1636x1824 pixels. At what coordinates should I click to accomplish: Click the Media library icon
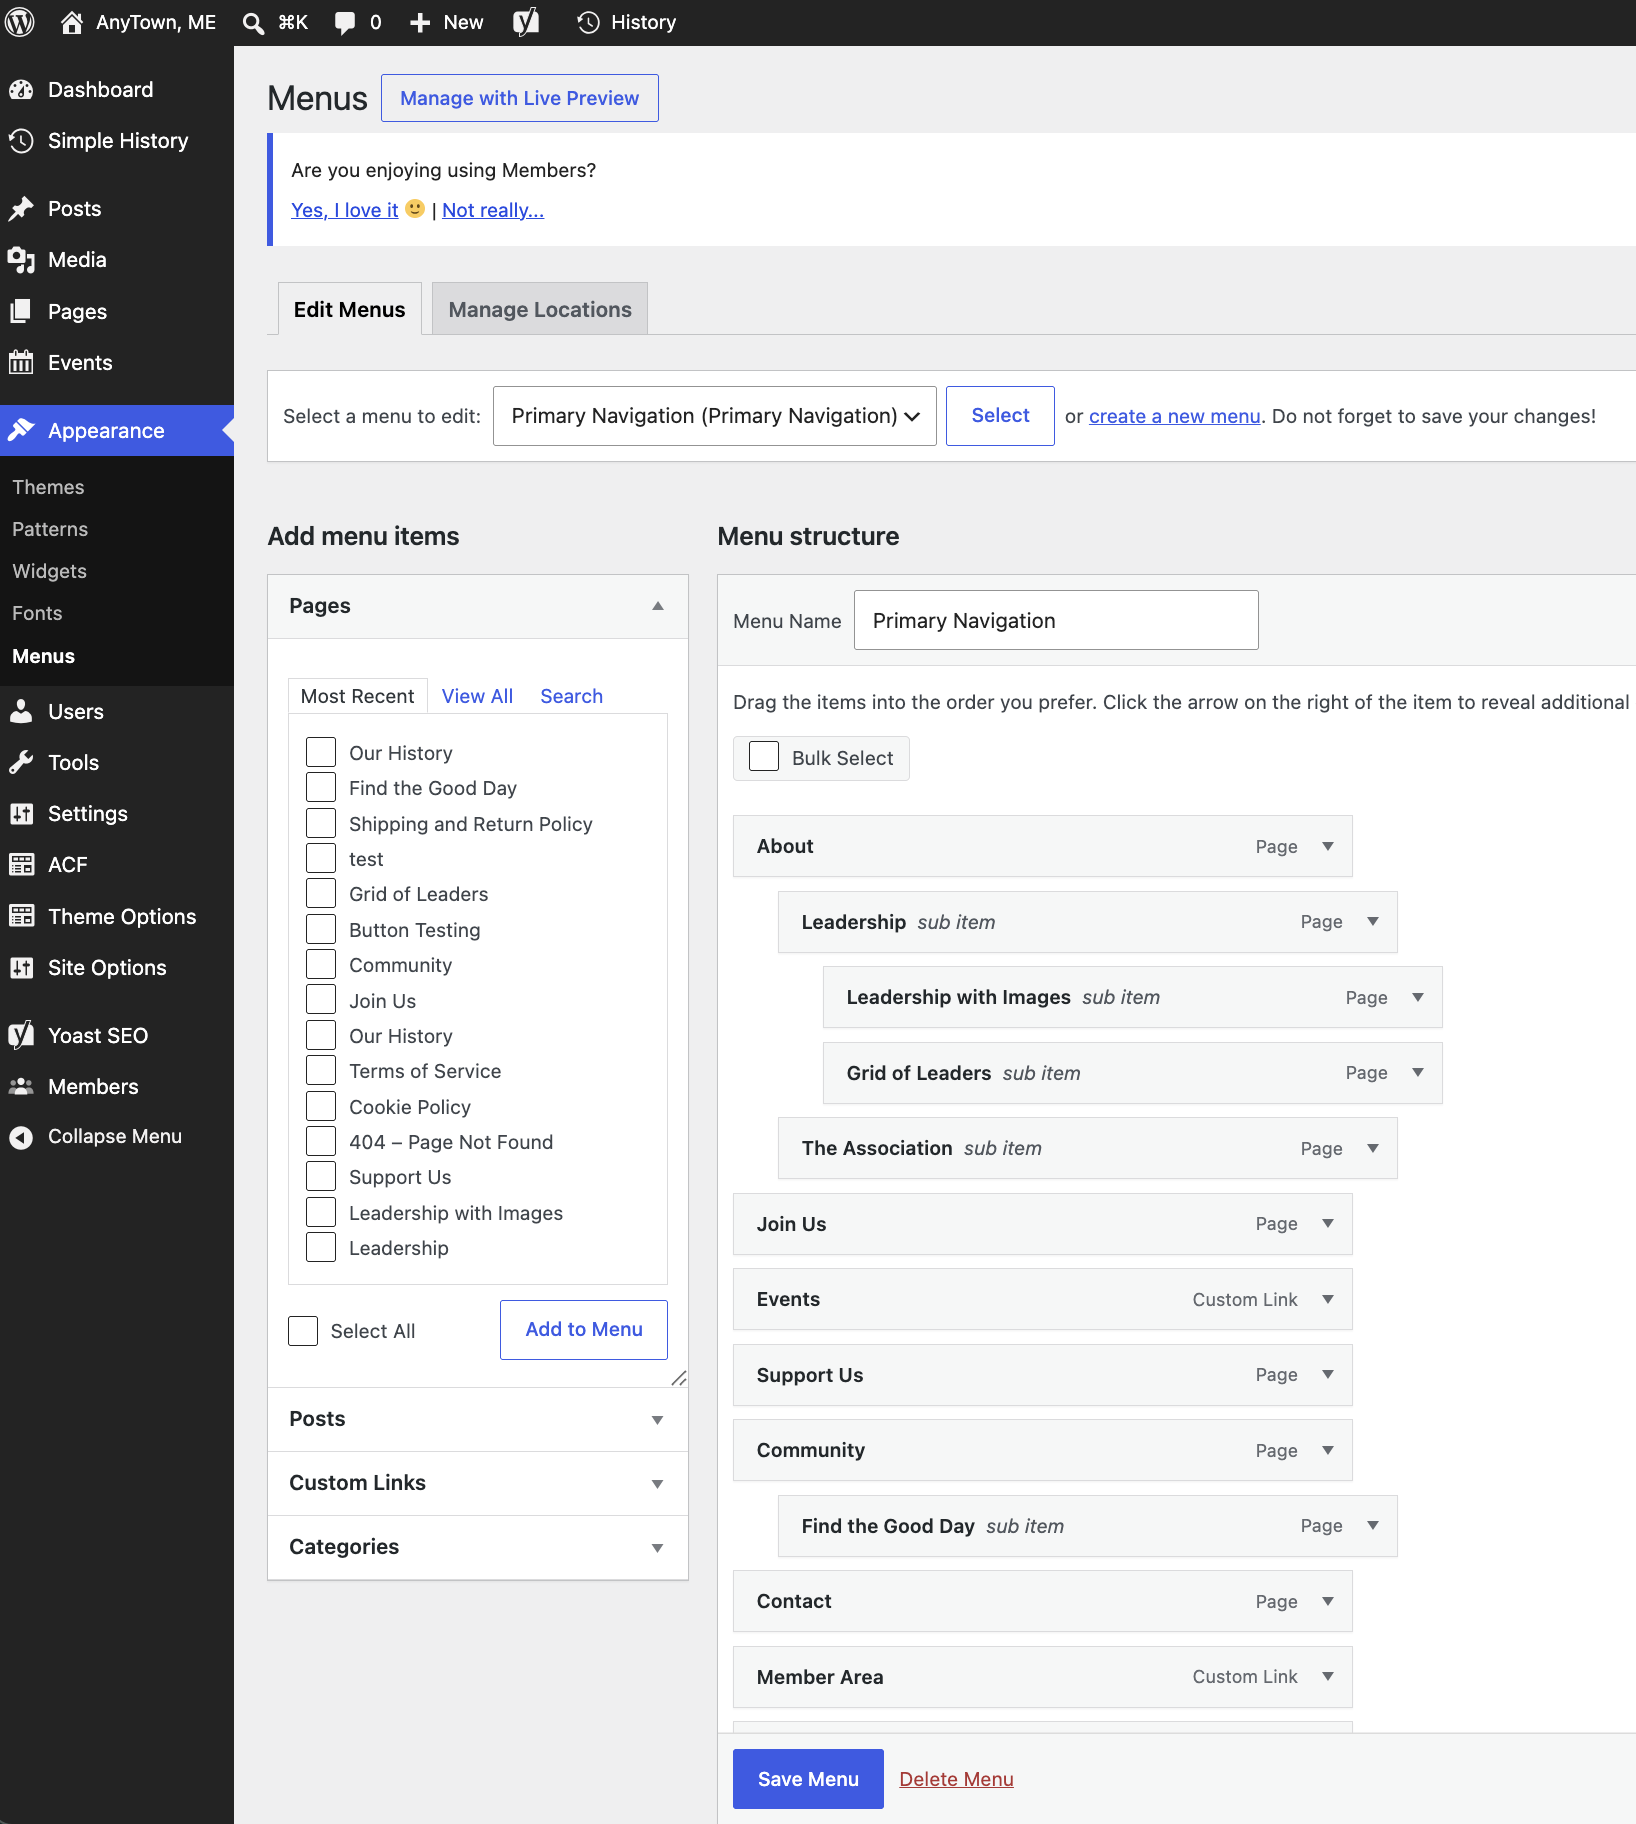pos(21,260)
